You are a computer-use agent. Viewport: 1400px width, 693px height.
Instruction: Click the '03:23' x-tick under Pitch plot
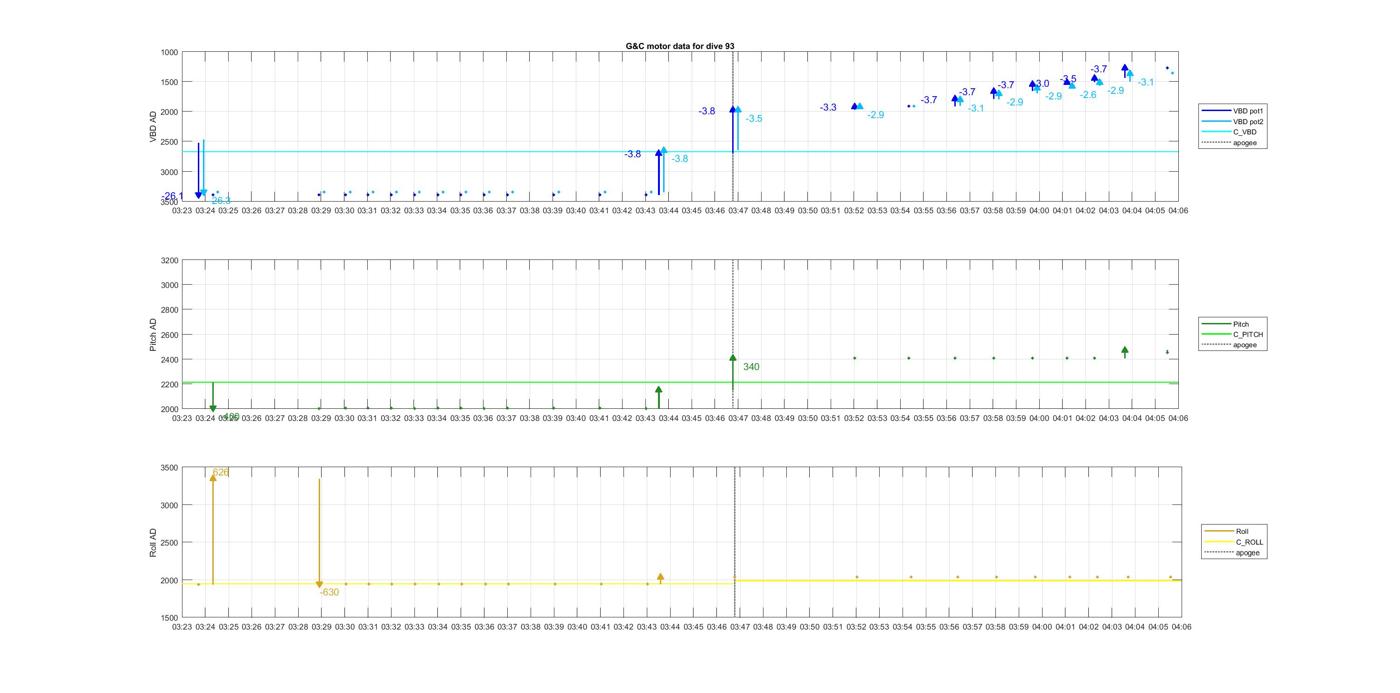pos(182,419)
